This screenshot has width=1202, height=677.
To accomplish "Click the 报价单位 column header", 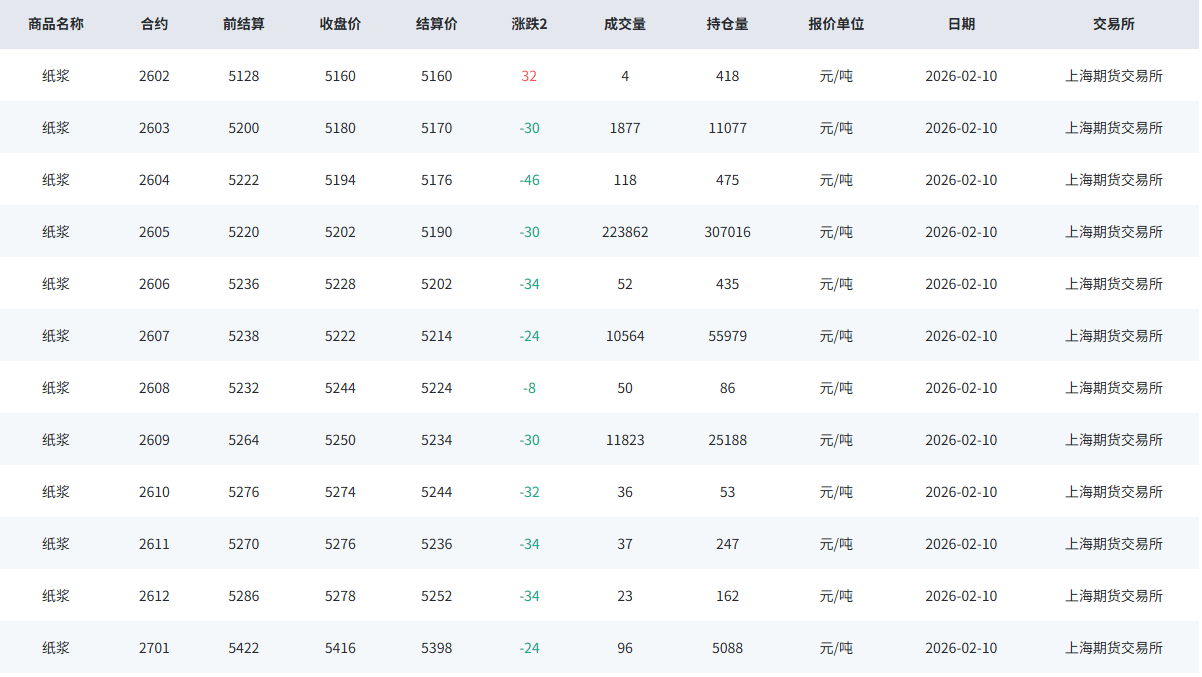I will (836, 24).
